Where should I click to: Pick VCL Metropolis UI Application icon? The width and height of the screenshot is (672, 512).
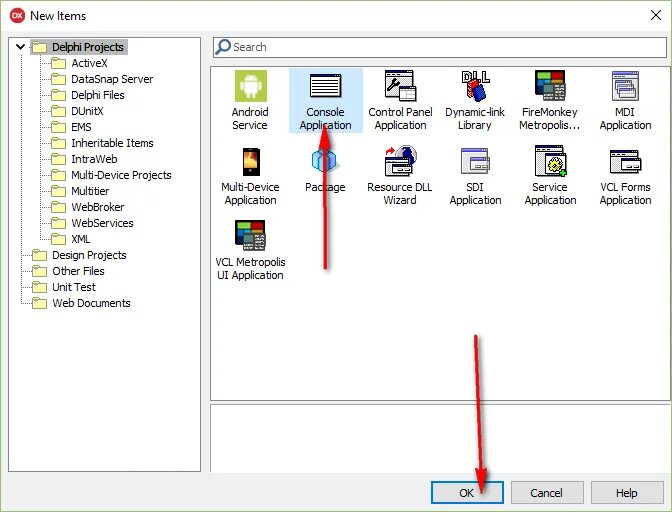point(250,235)
